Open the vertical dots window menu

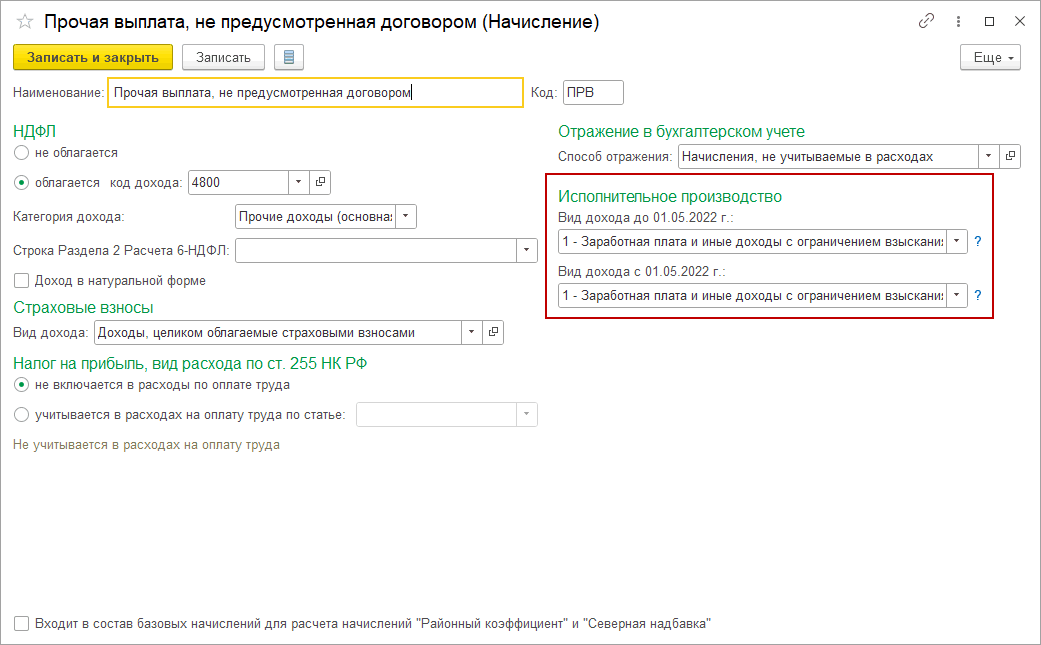click(x=958, y=21)
